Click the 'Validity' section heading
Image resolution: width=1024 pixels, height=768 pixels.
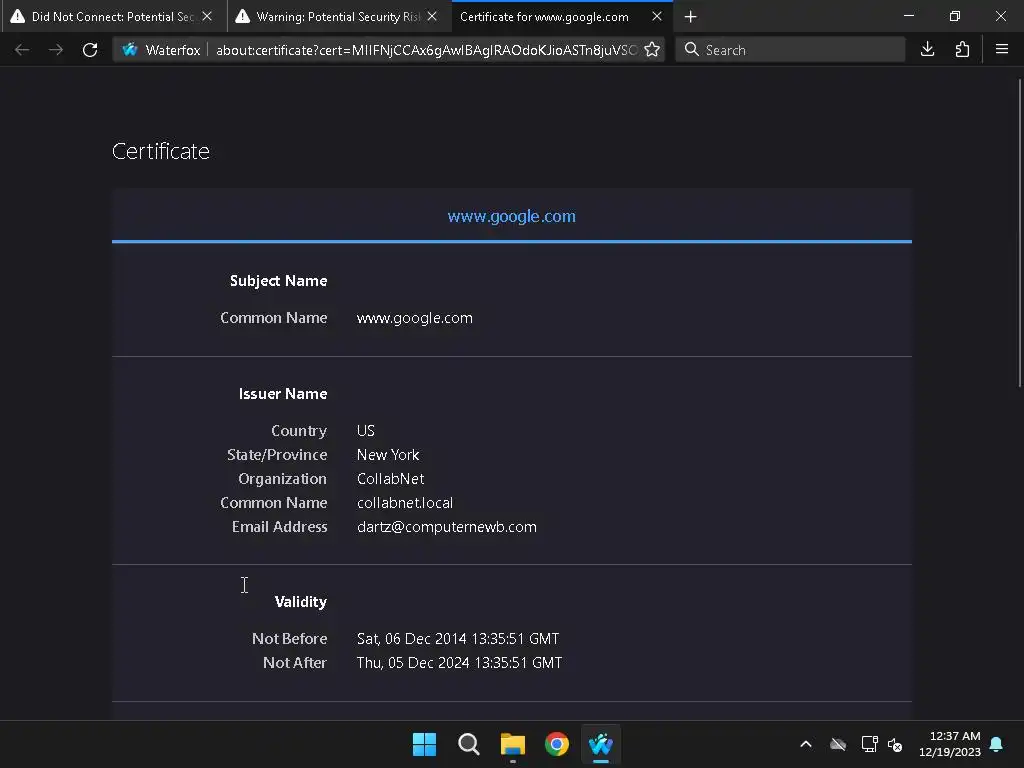point(300,602)
